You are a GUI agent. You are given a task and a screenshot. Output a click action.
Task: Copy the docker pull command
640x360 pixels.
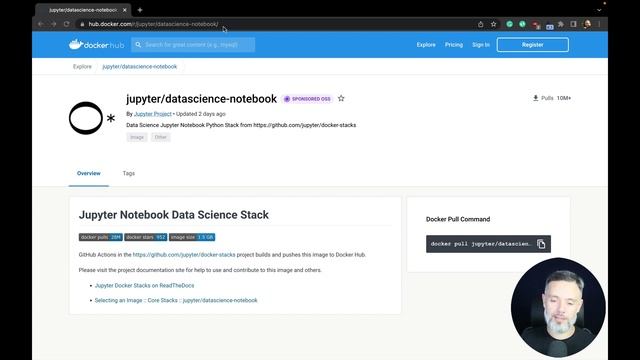541,244
